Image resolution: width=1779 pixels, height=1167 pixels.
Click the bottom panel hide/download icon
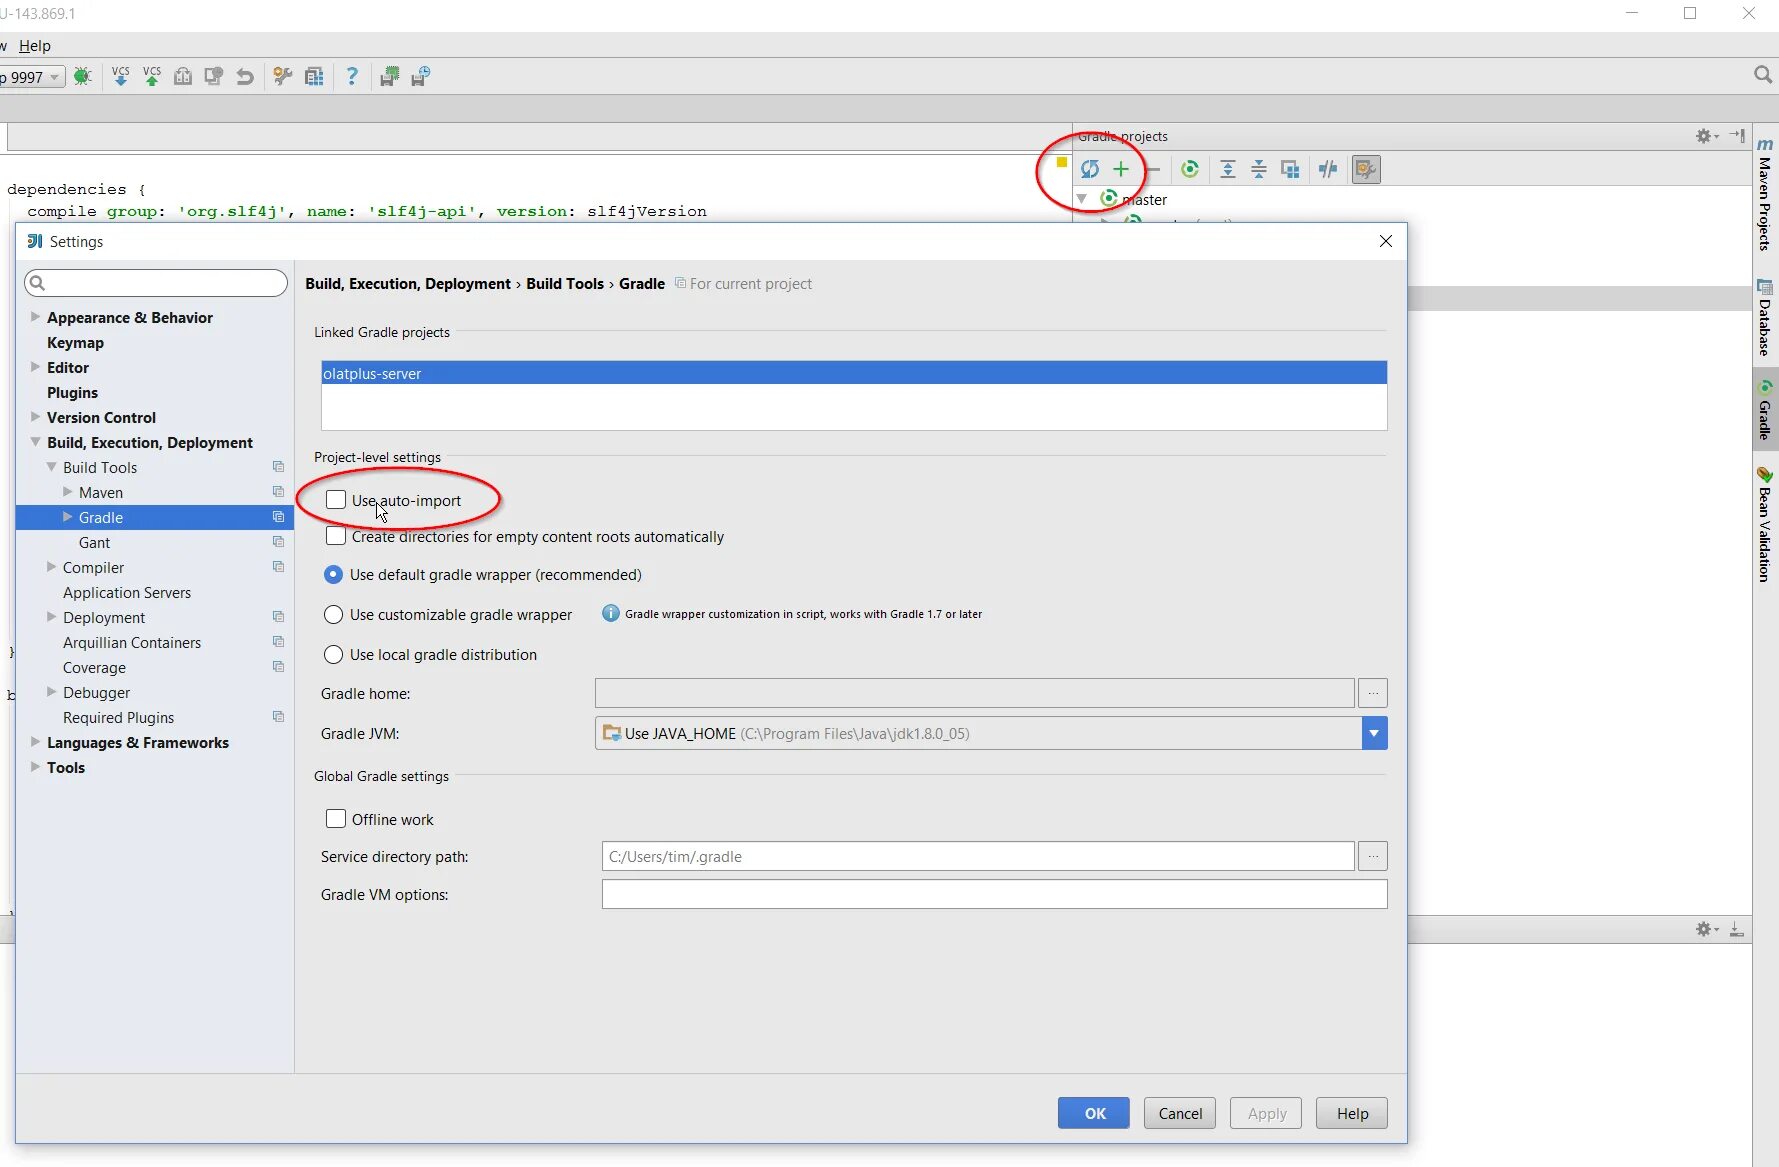[1737, 929]
